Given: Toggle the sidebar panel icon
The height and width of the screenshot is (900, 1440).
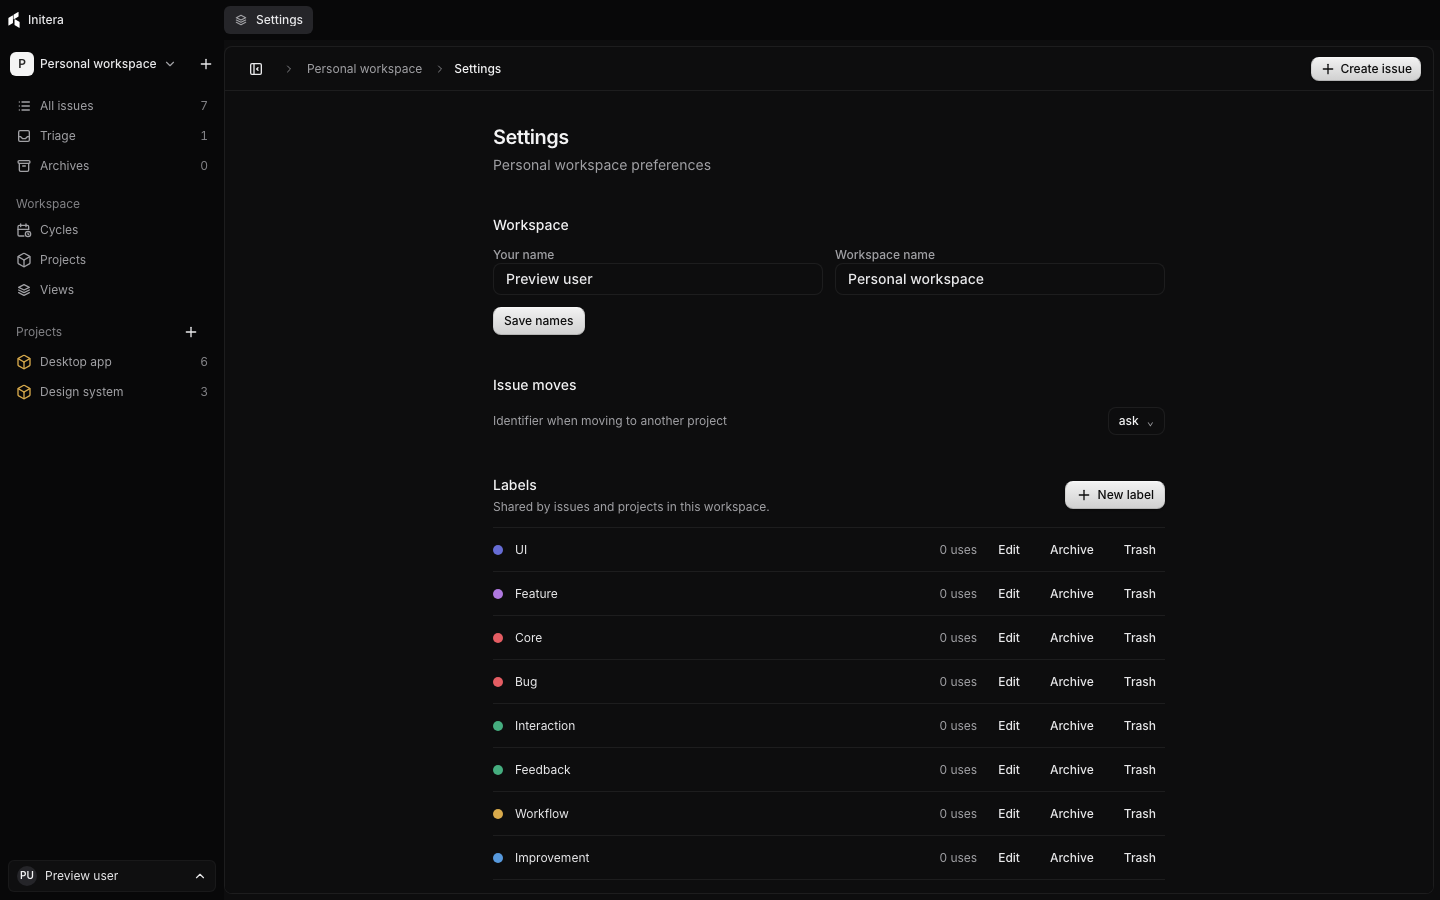Looking at the screenshot, I should coord(256,69).
